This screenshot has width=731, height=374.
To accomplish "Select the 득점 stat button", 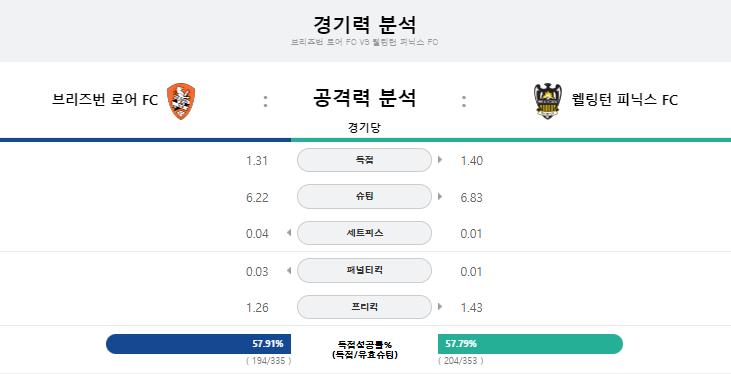I will 364,160.
